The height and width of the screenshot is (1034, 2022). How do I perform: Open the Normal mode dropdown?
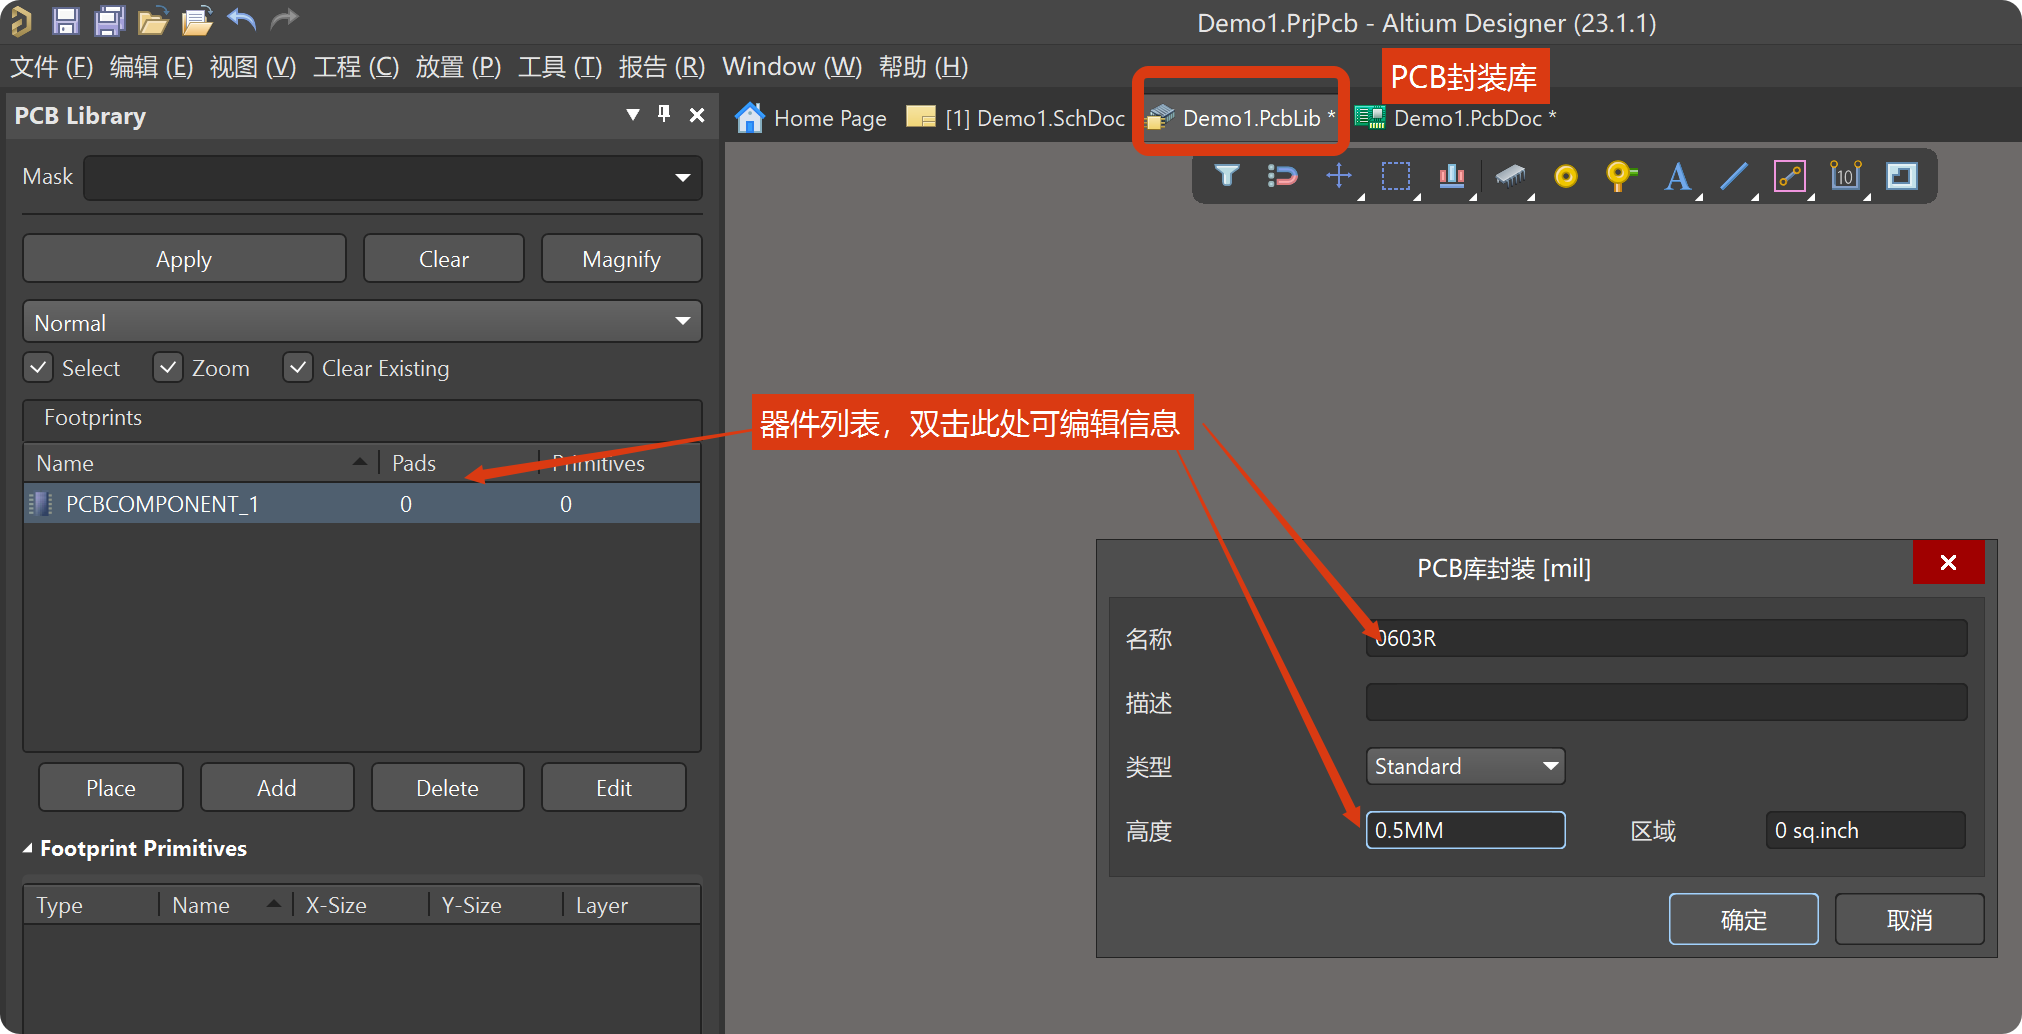[x=683, y=321]
